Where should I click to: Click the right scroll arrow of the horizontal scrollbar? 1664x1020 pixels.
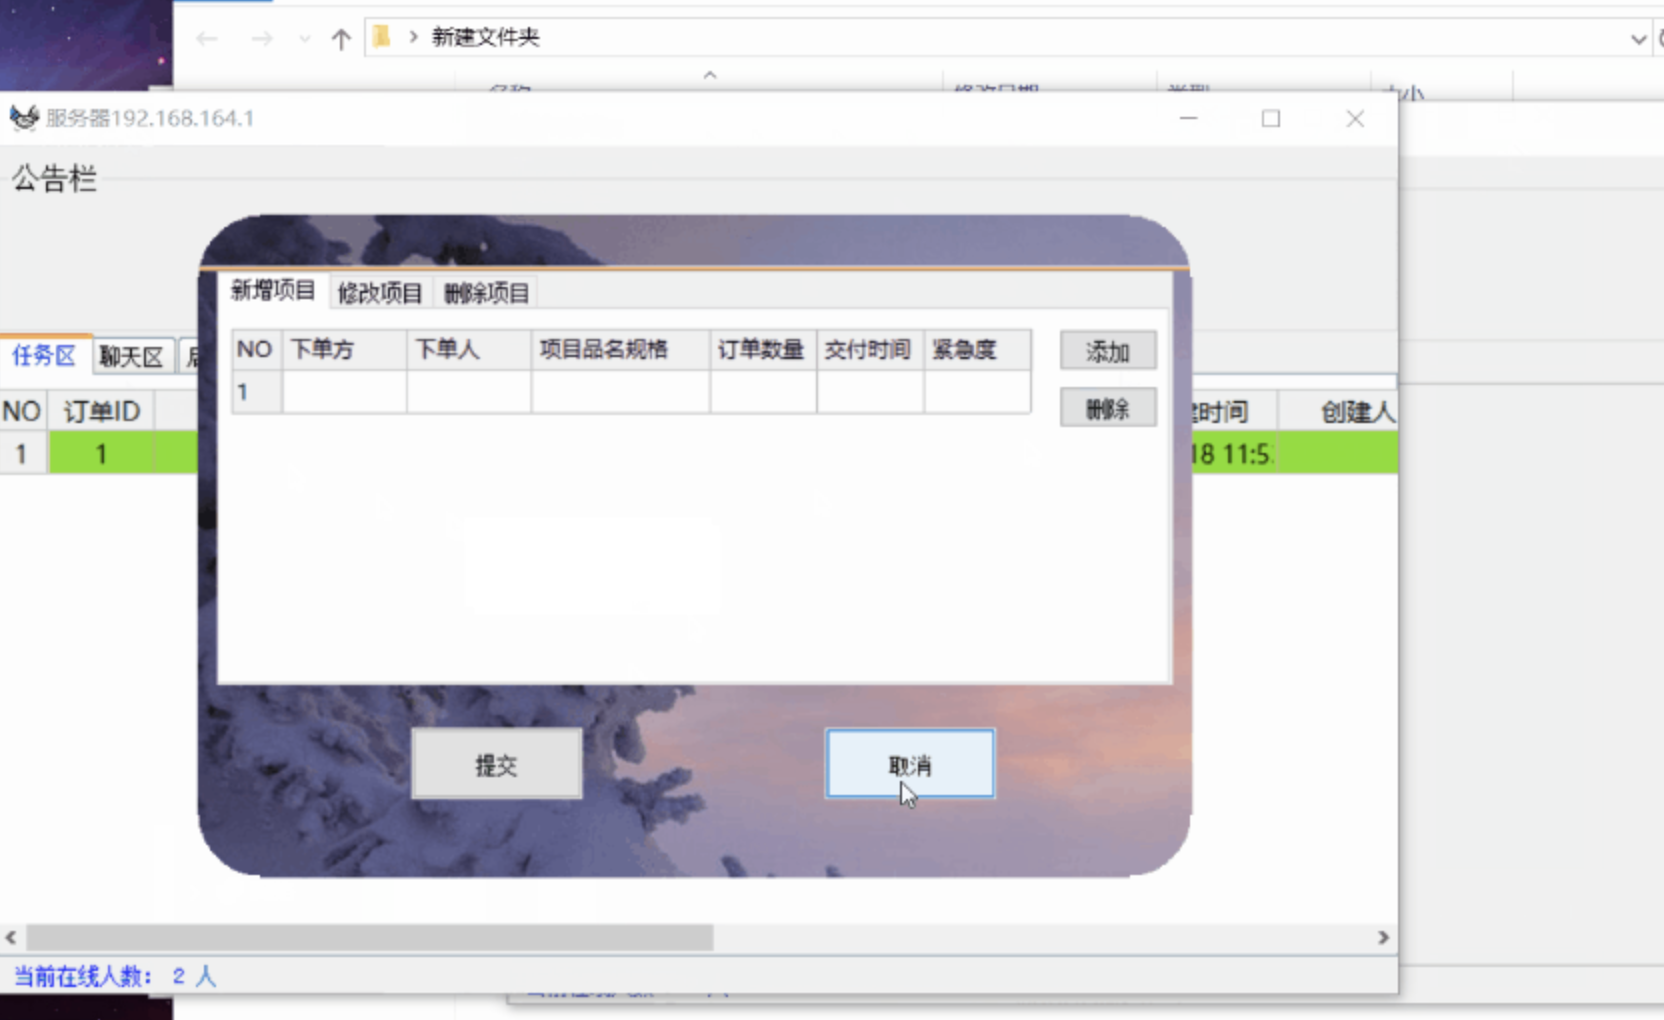click(1385, 938)
